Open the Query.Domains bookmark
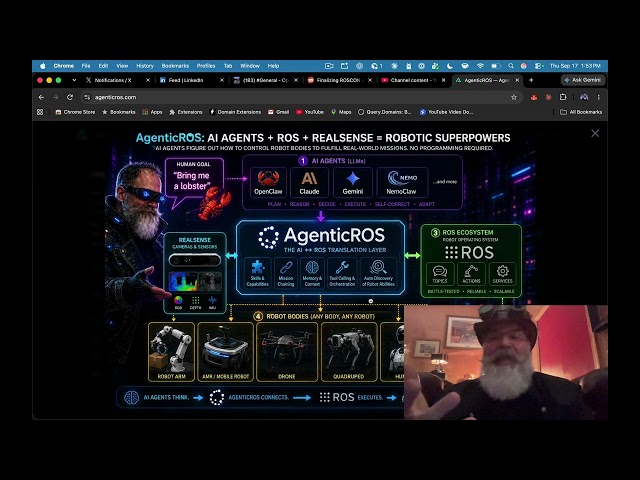 384,112
